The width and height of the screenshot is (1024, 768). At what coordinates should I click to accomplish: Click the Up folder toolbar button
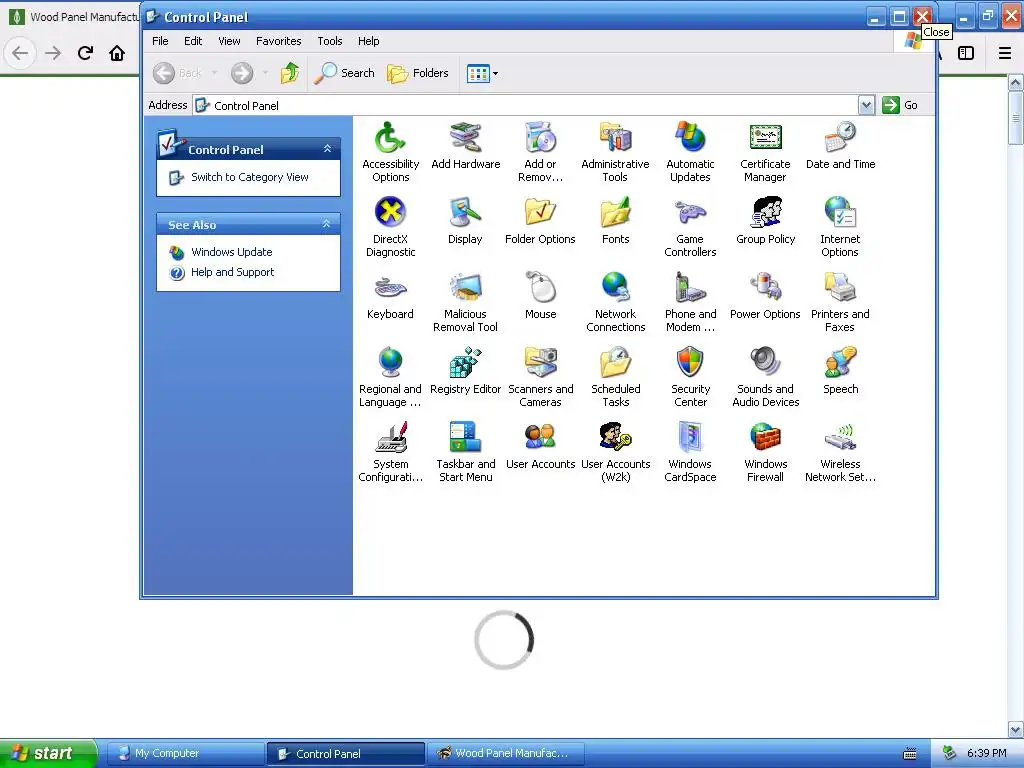pos(290,73)
